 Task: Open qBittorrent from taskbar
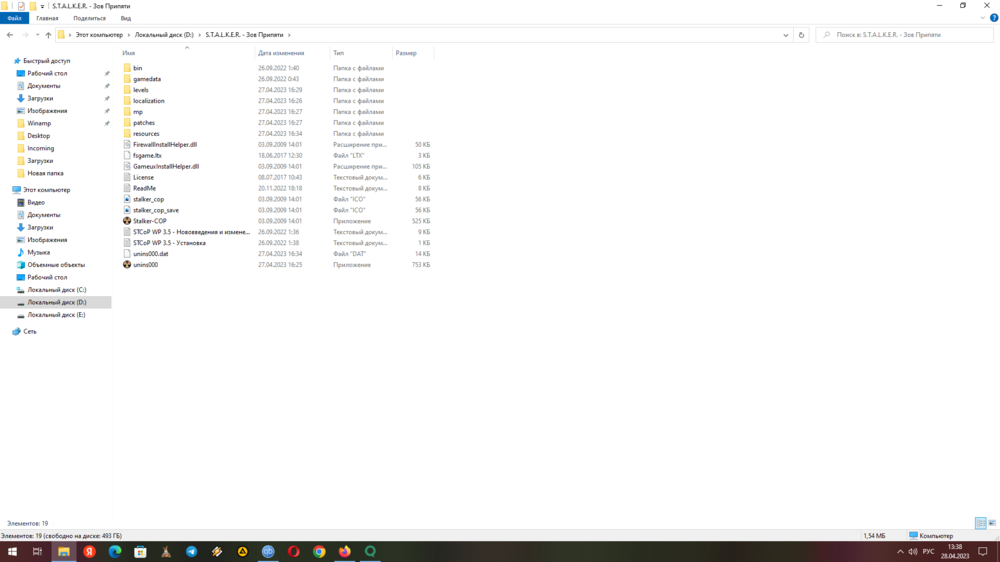[268, 552]
